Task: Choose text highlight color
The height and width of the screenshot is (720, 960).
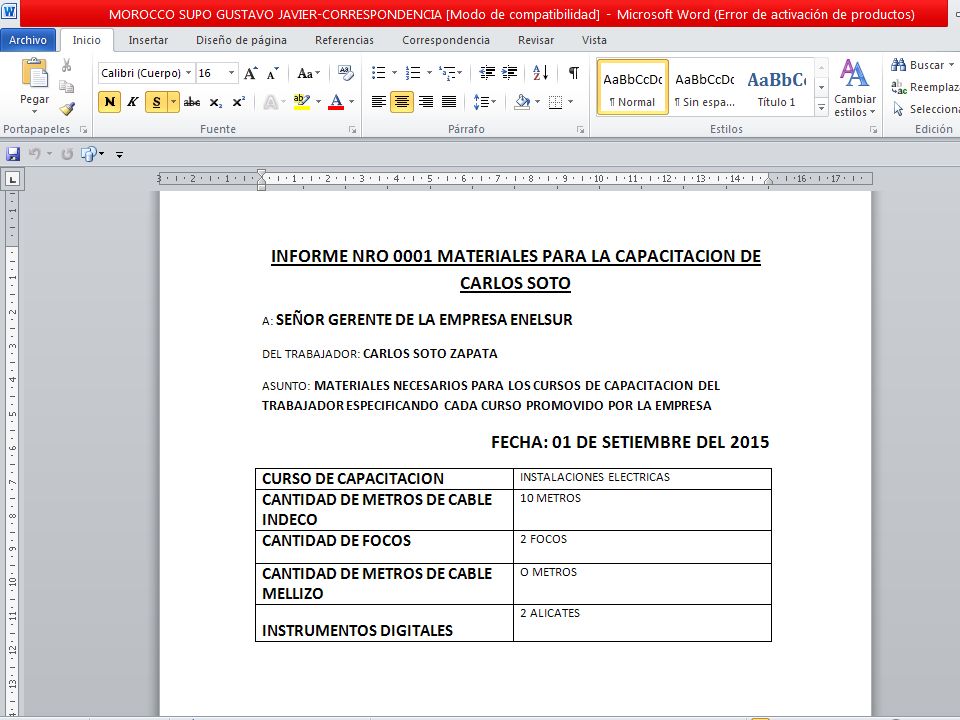Action: tap(302, 102)
